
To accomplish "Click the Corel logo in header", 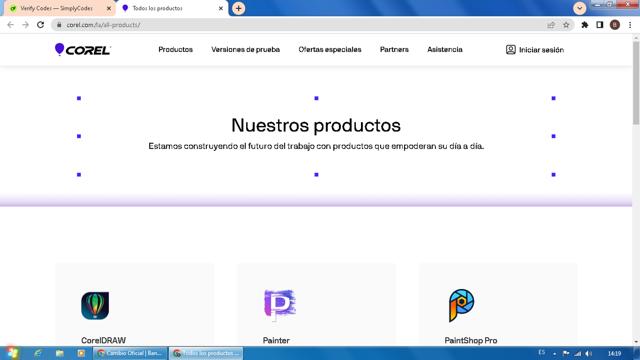I will 82,50.
